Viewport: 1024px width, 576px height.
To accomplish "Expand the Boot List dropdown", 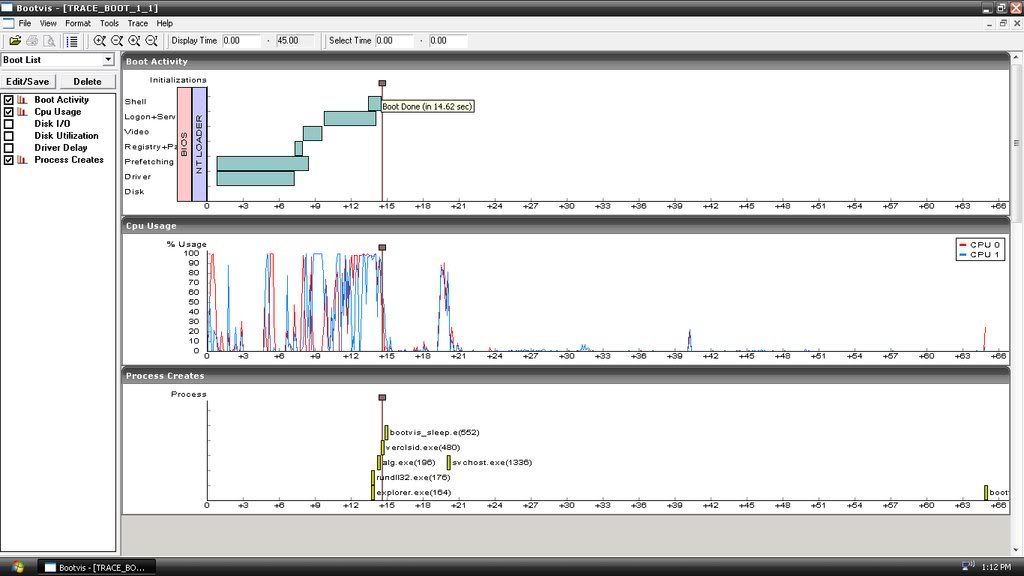I will (108, 59).
